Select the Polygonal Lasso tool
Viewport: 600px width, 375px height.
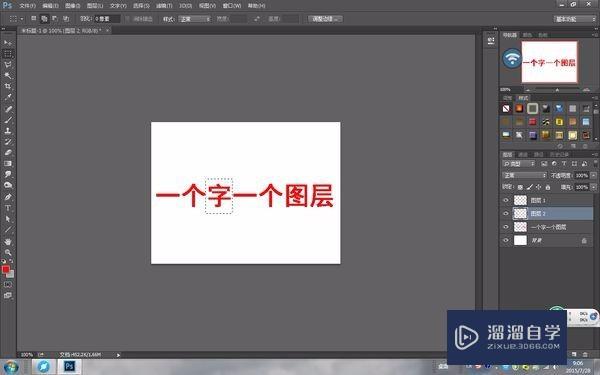click(8, 65)
